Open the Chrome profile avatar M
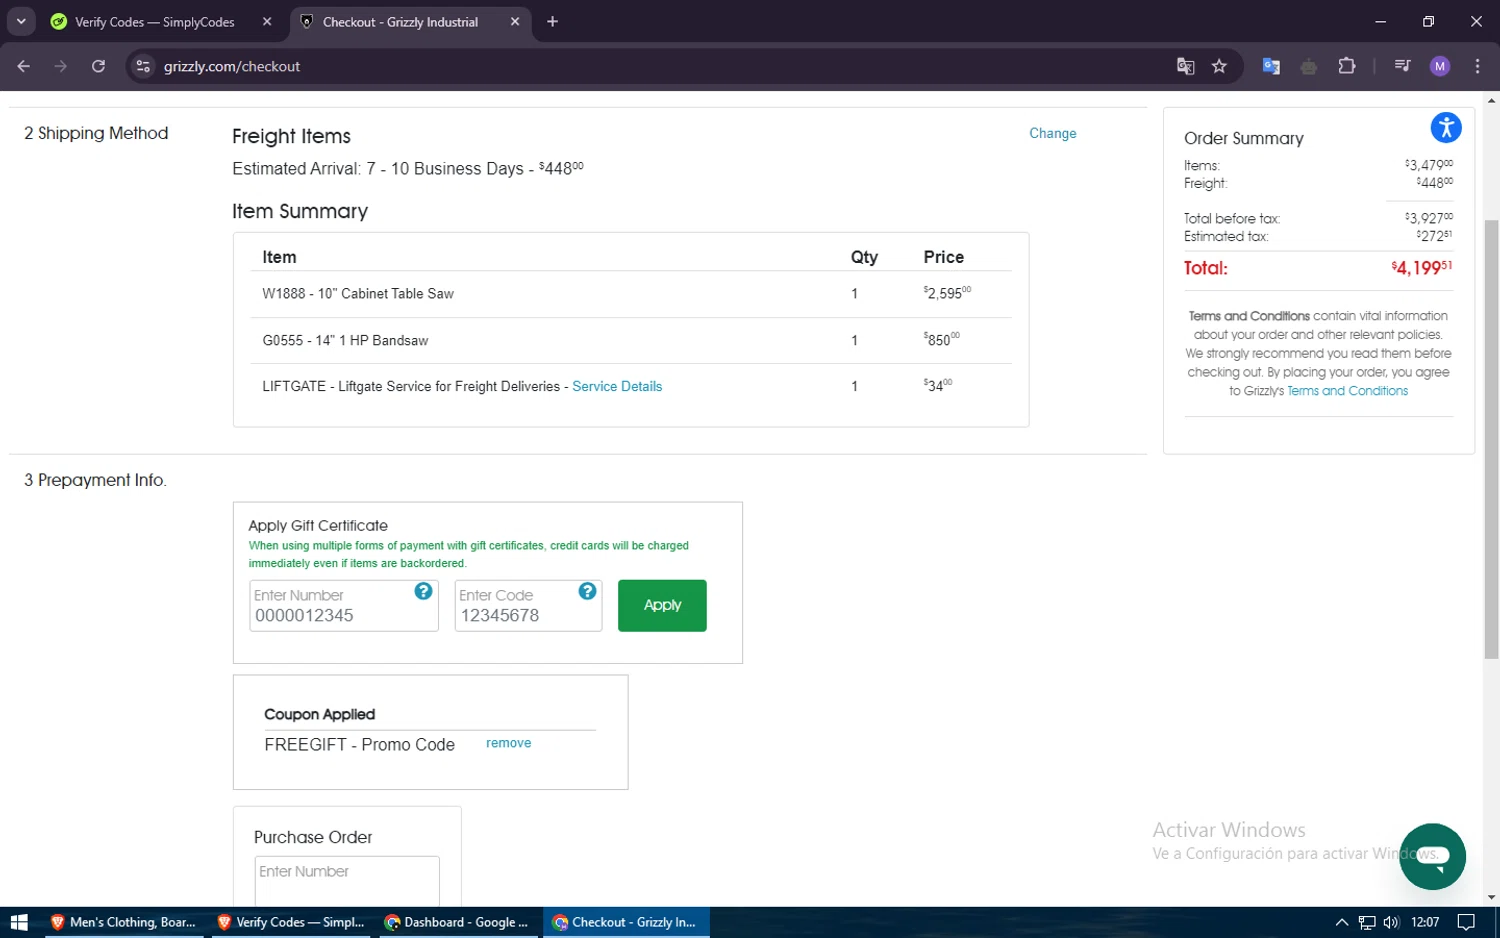The height and width of the screenshot is (938, 1500). click(1440, 66)
